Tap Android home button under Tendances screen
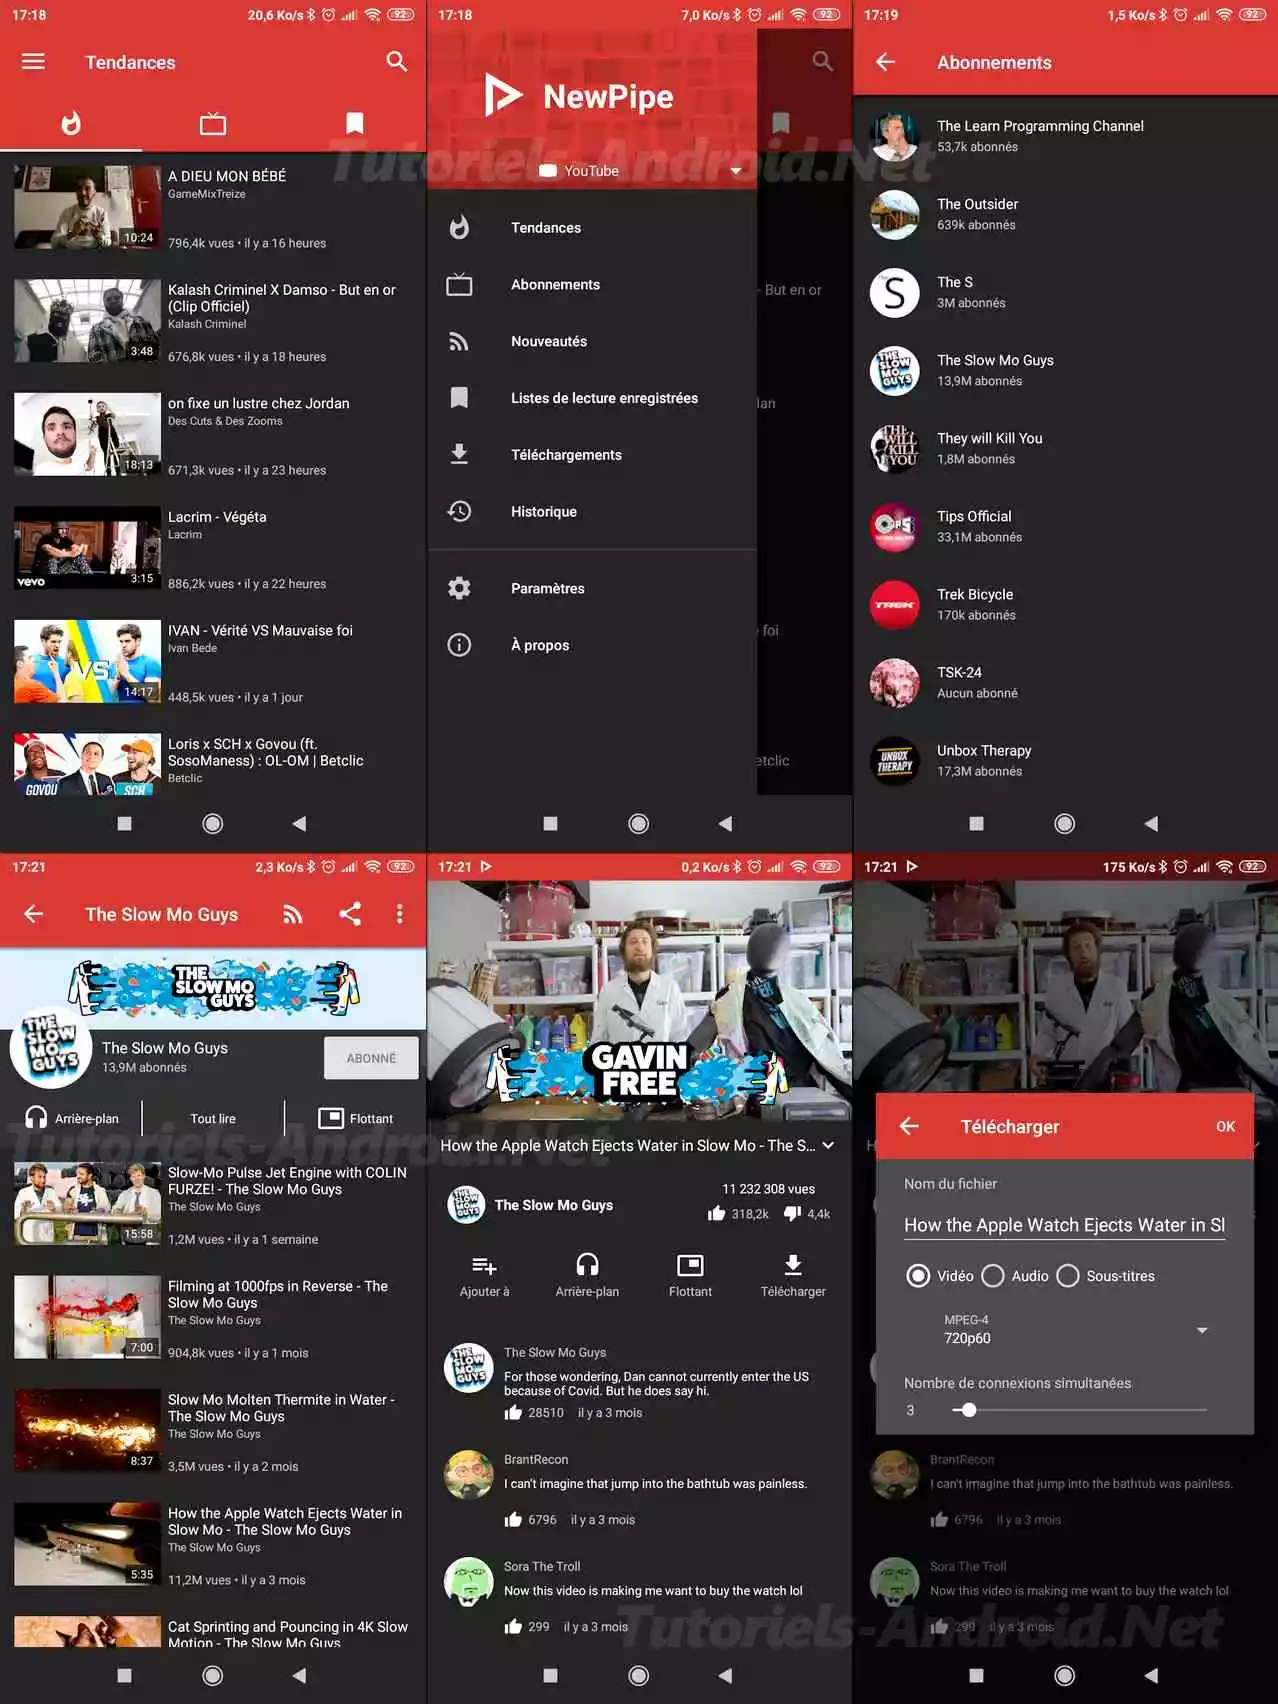The width and height of the screenshot is (1278, 1704). click(213, 824)
